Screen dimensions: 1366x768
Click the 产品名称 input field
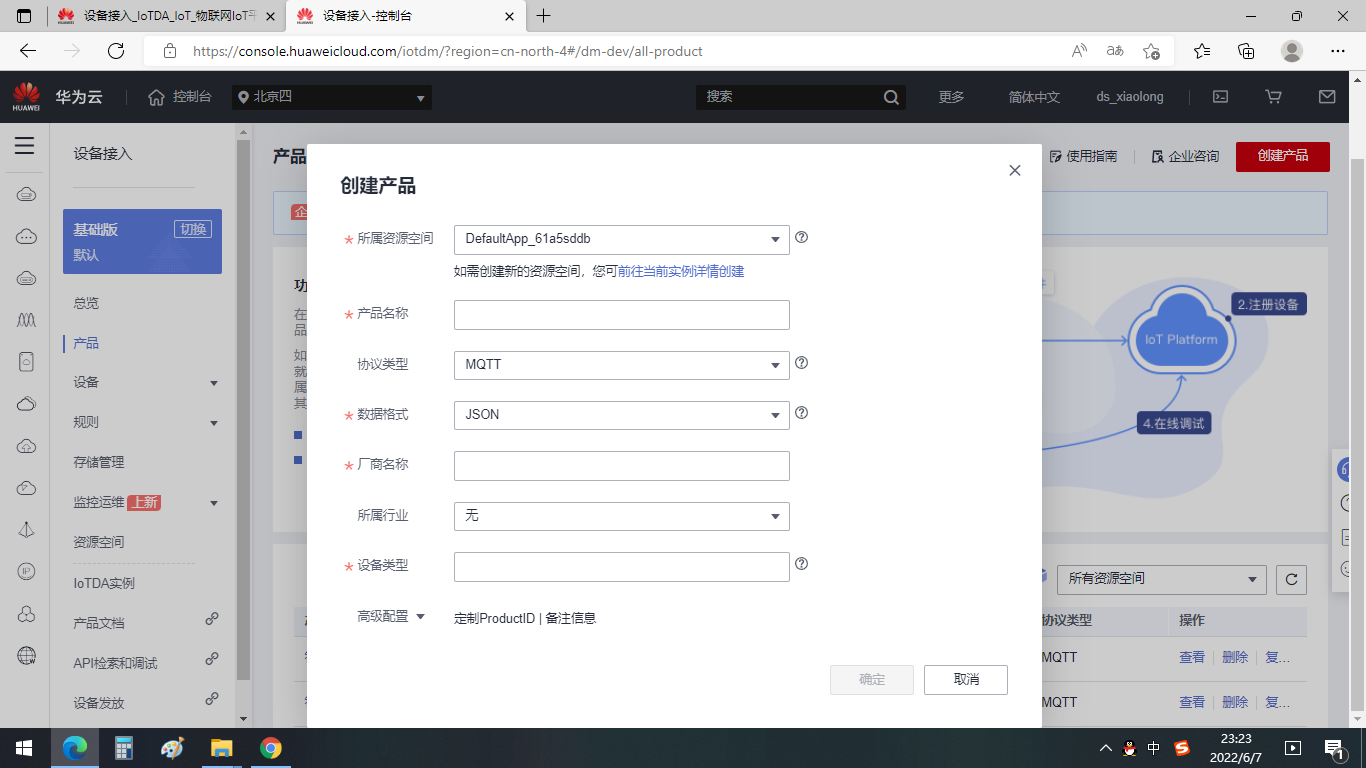(x=622, y=315)
